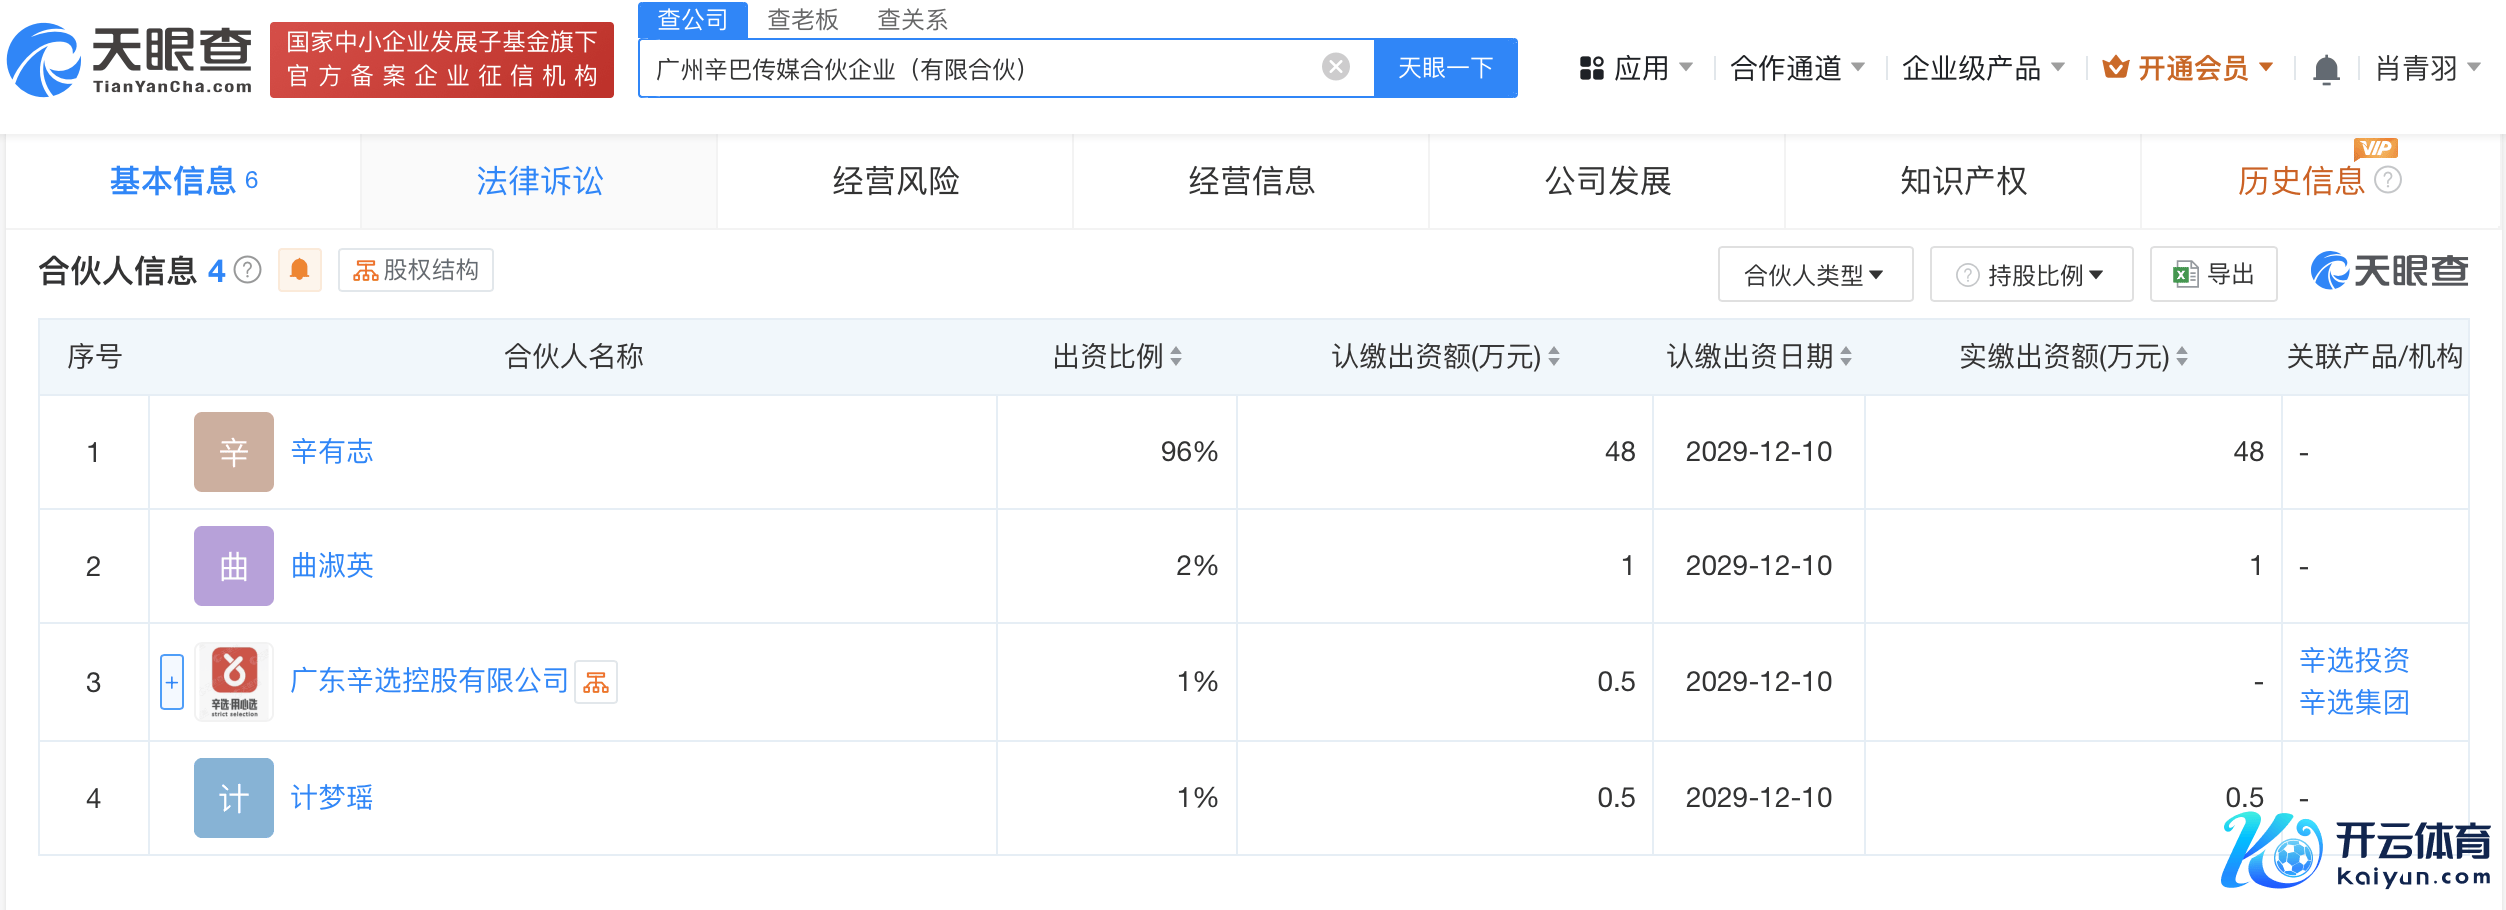Click the help icon beside 历史信息 tab
This screenshot has width=2506, height=910.
click(2388, 180)
